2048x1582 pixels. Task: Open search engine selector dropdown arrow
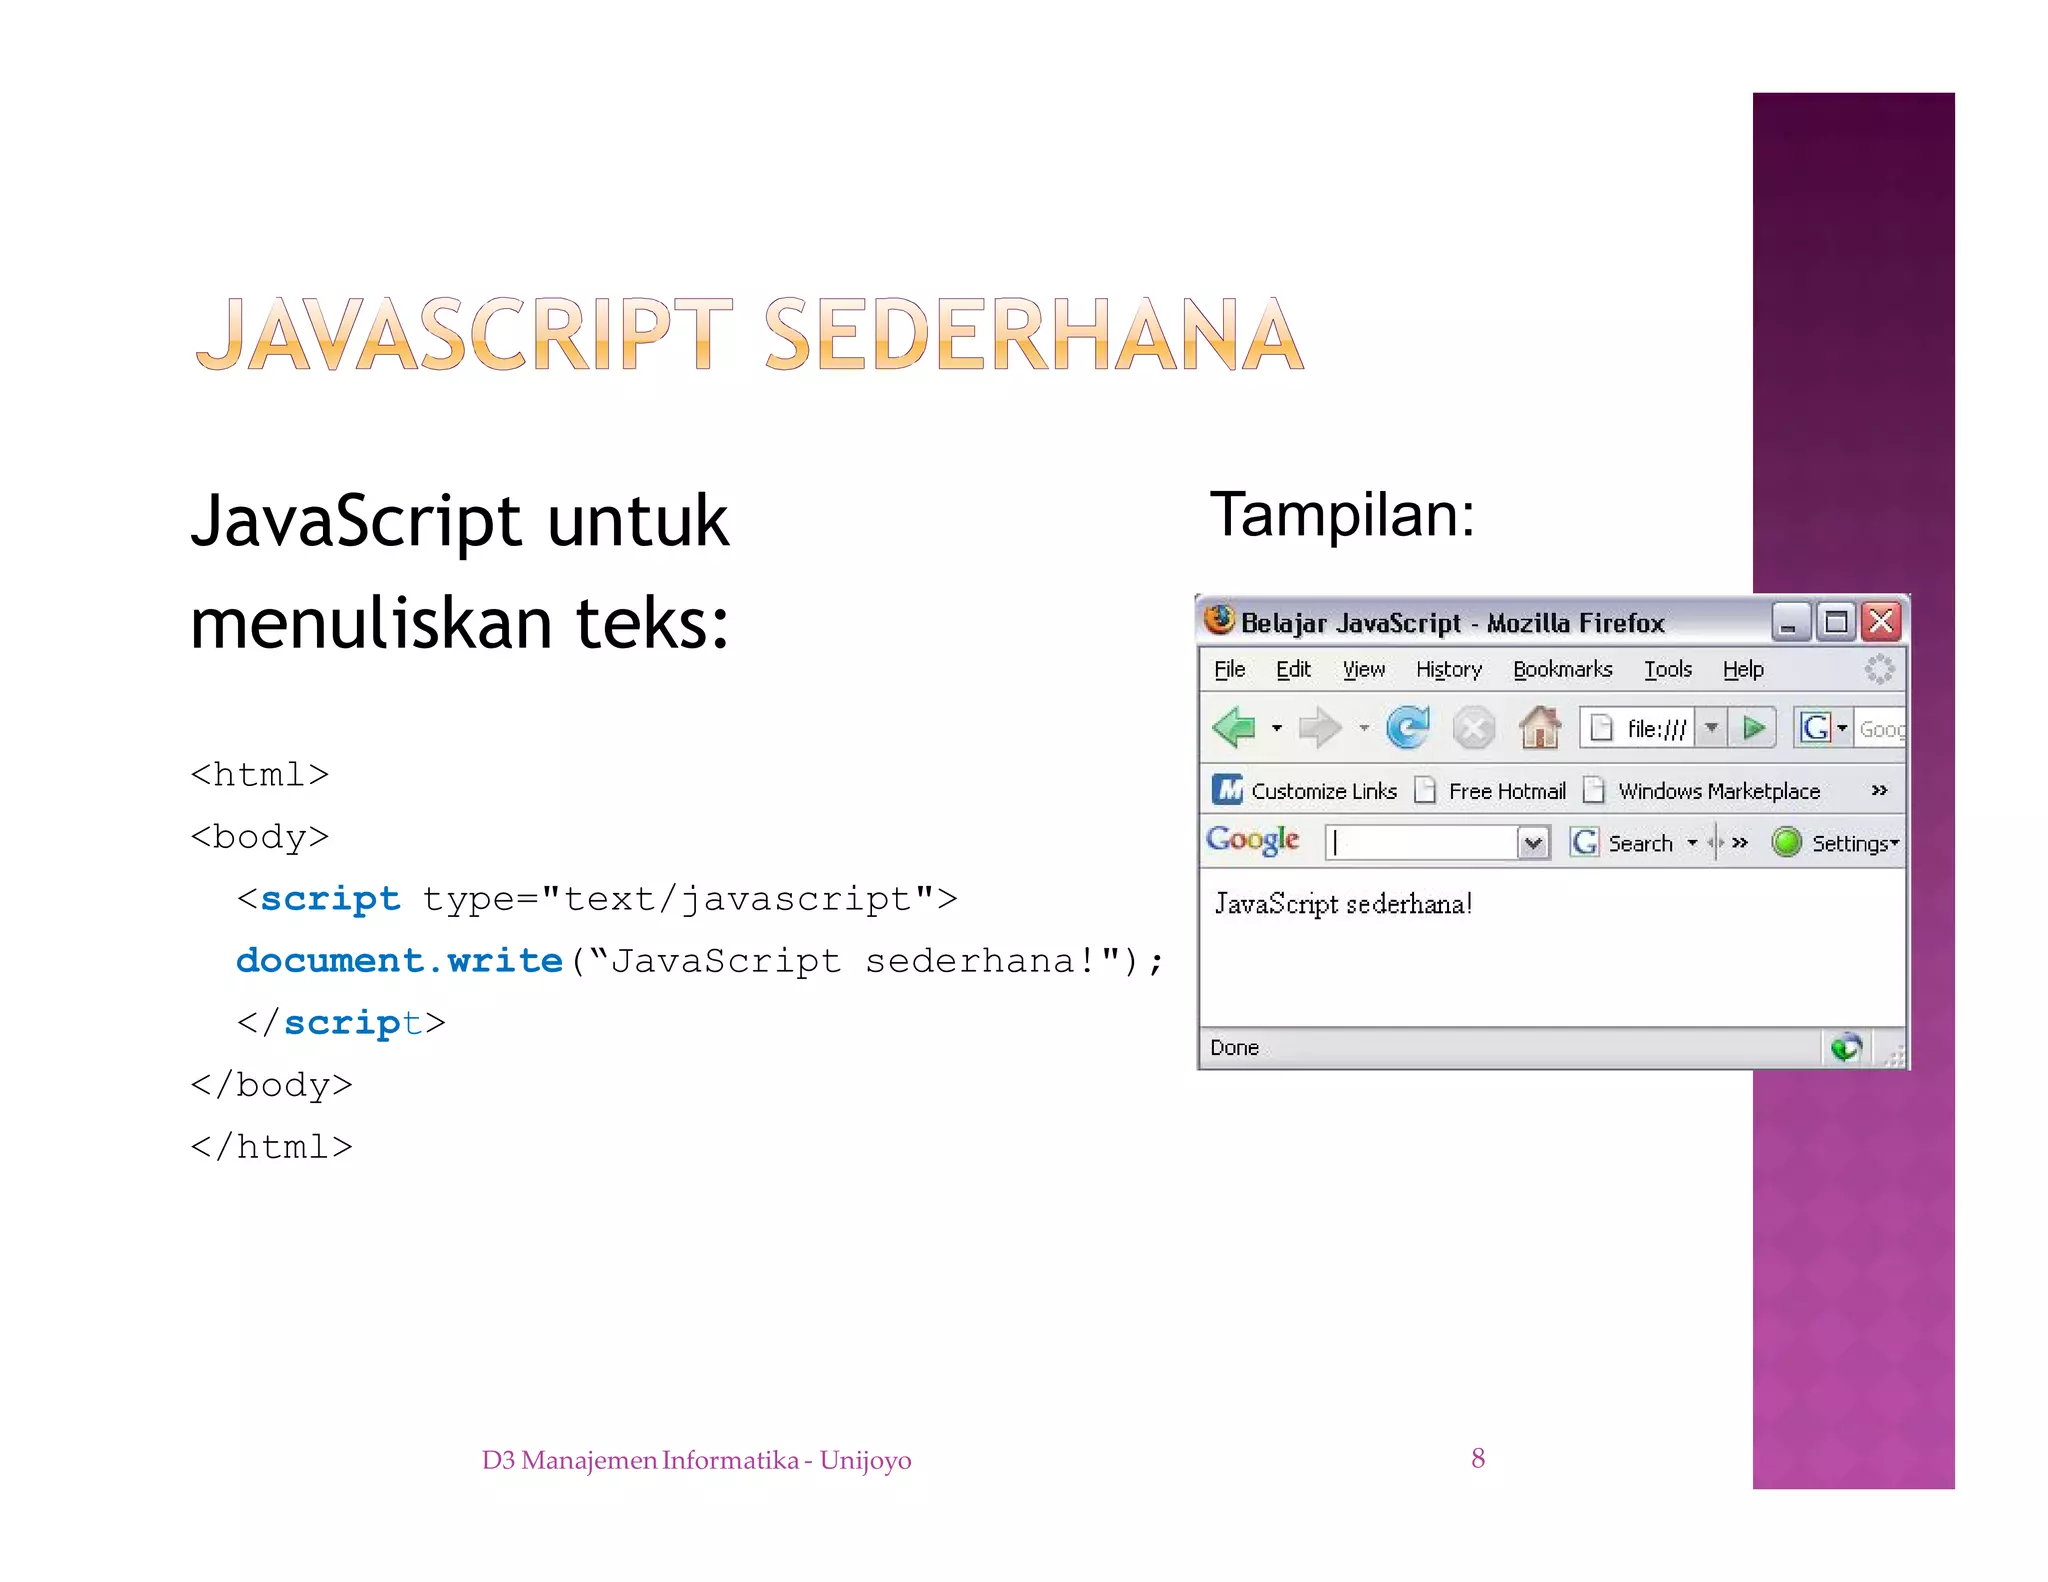pyautogui.click(x=1842, y=728)
